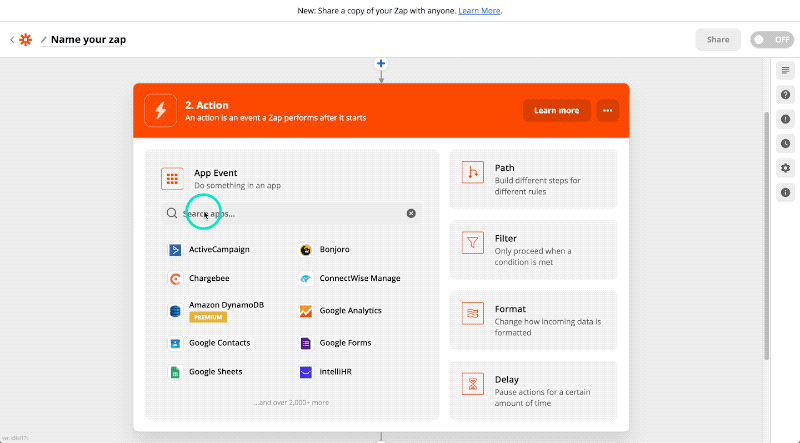This screenshot has width=800, height=443.
Task: Select the Google Sheets app icon
Action: (175, 372)
